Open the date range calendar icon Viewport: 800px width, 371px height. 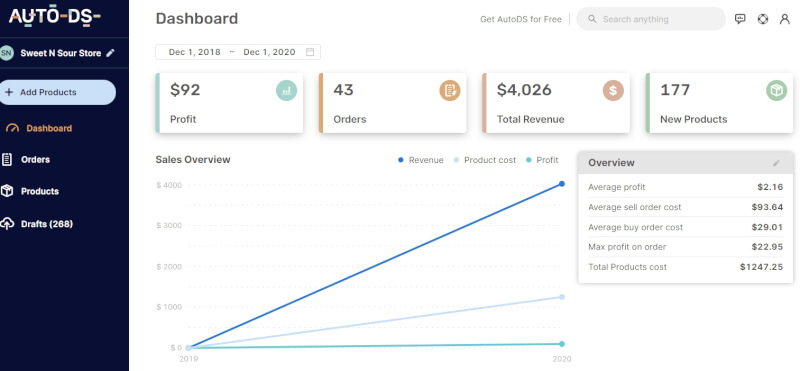coord(310,52)
